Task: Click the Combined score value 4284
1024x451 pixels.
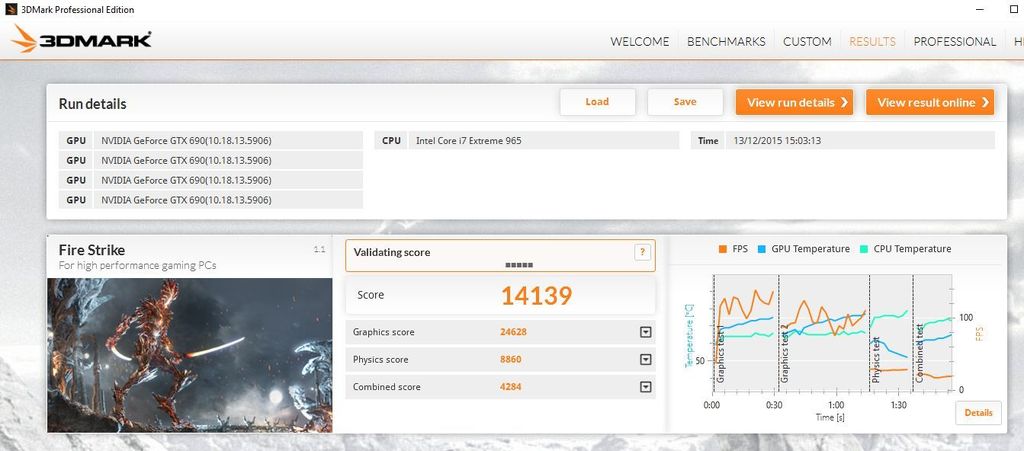Action: [x=511, y=387]
